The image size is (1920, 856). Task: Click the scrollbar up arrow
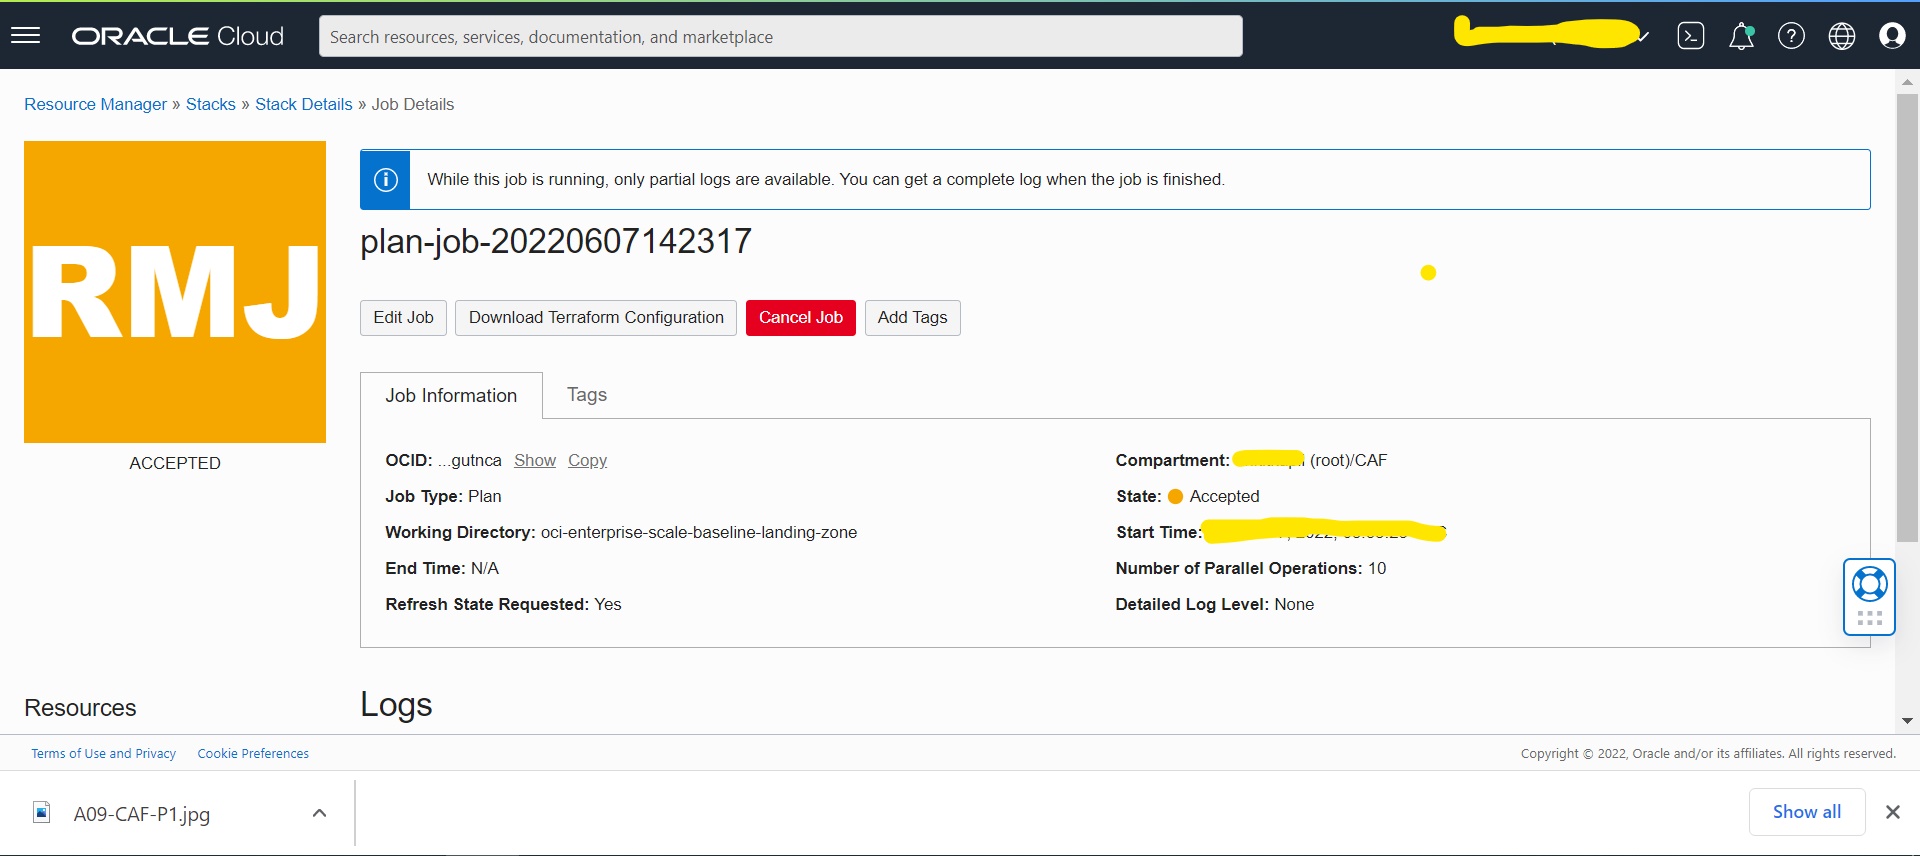pos(1907,82)
